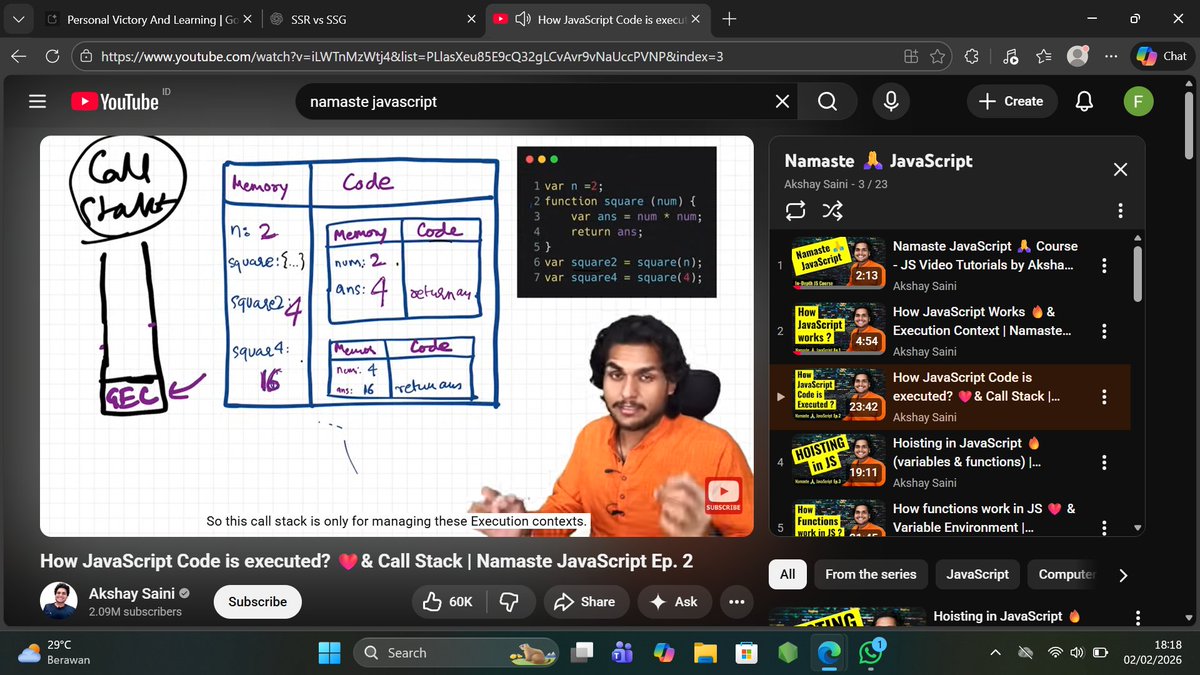Show more filter chips with arrow
Screen dimensions: 1200x675
click(1123, 575)
